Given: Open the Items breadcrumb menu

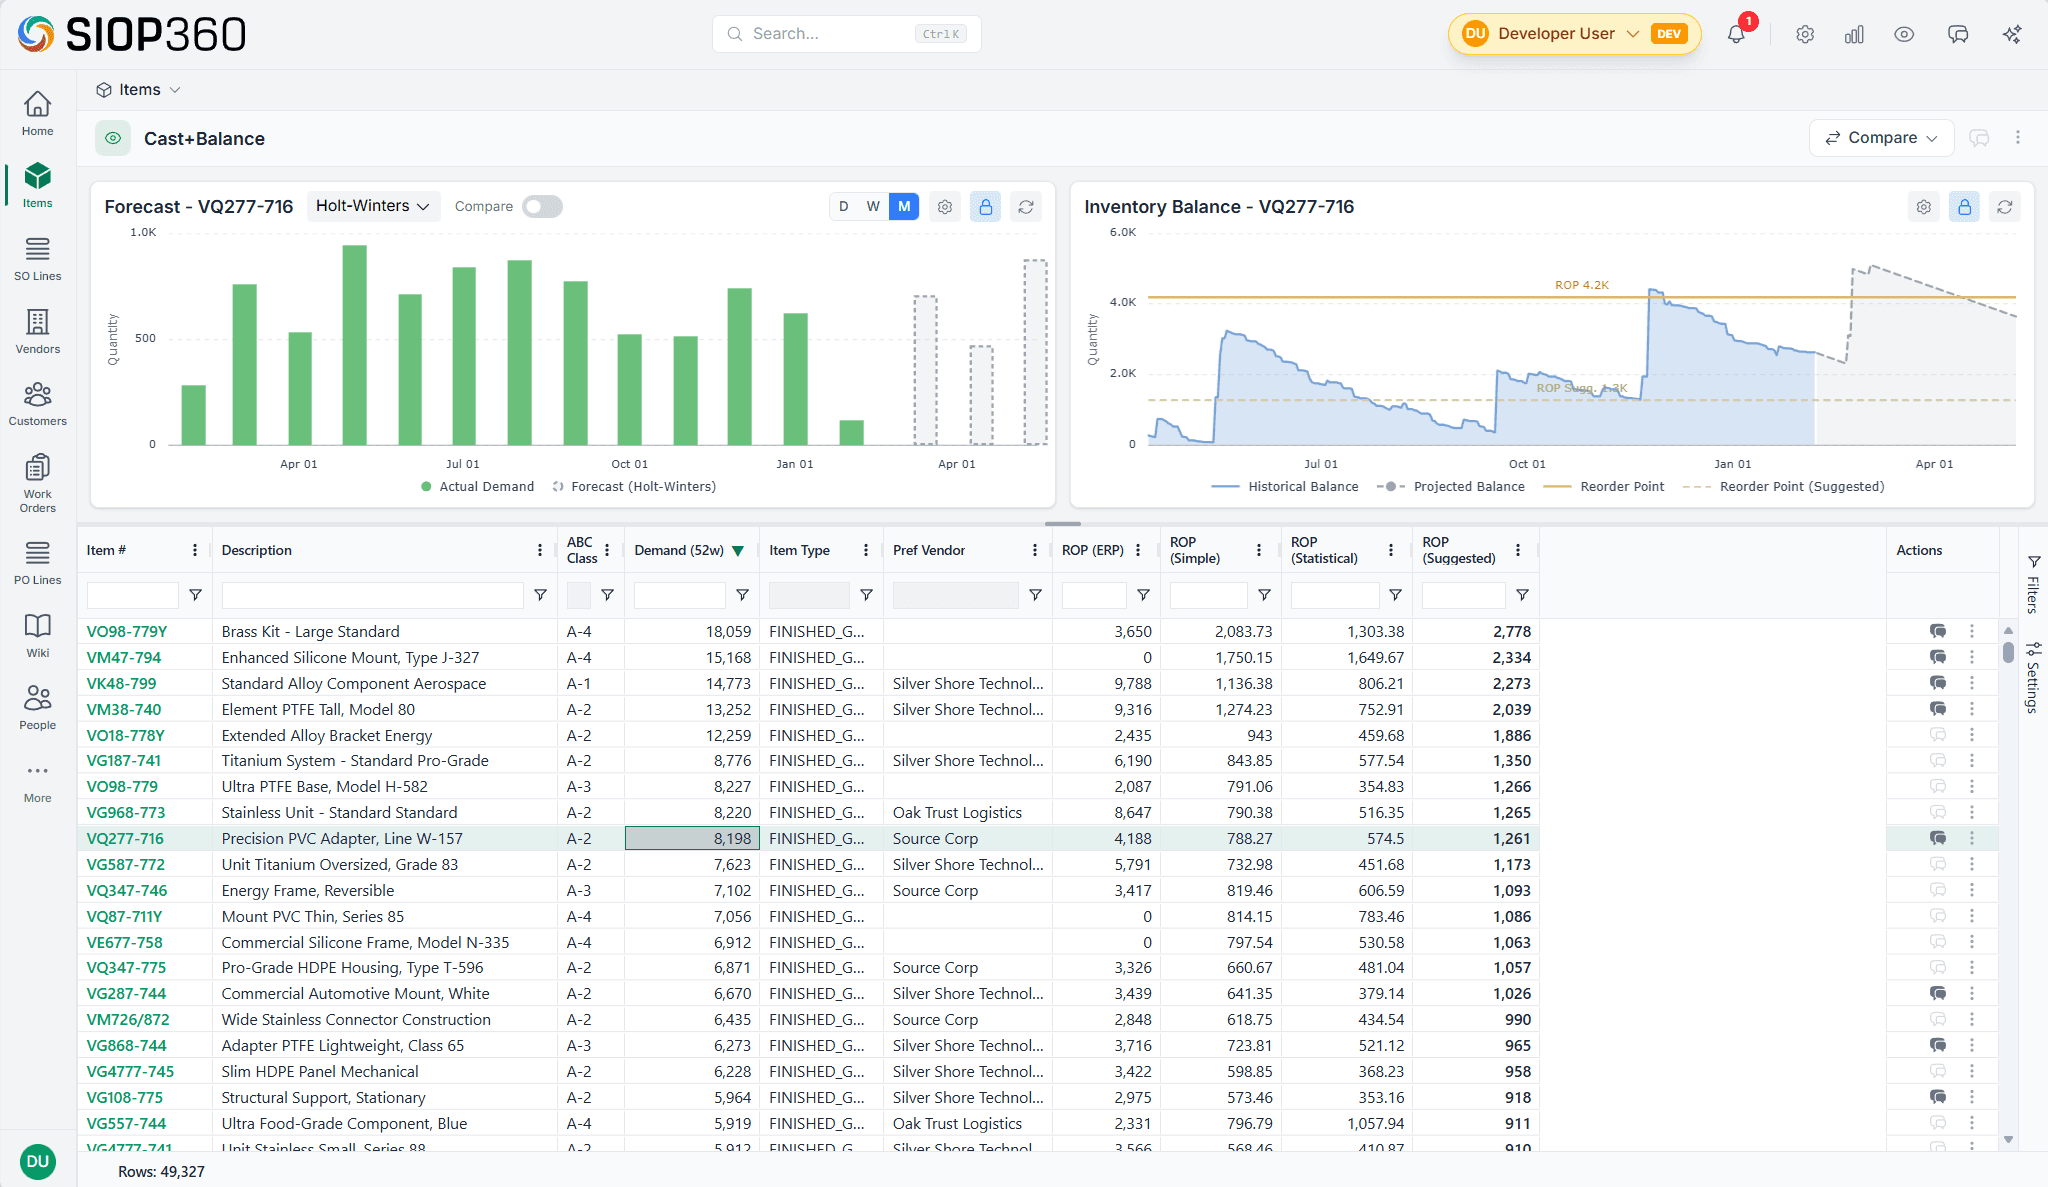Looking at the screenshot, I should coord(139,90).
